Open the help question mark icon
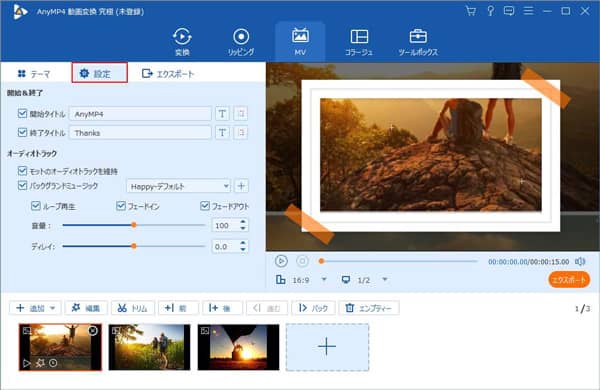Image resolution: width=600 pixels, height=390 pixels. coord(490,11)
